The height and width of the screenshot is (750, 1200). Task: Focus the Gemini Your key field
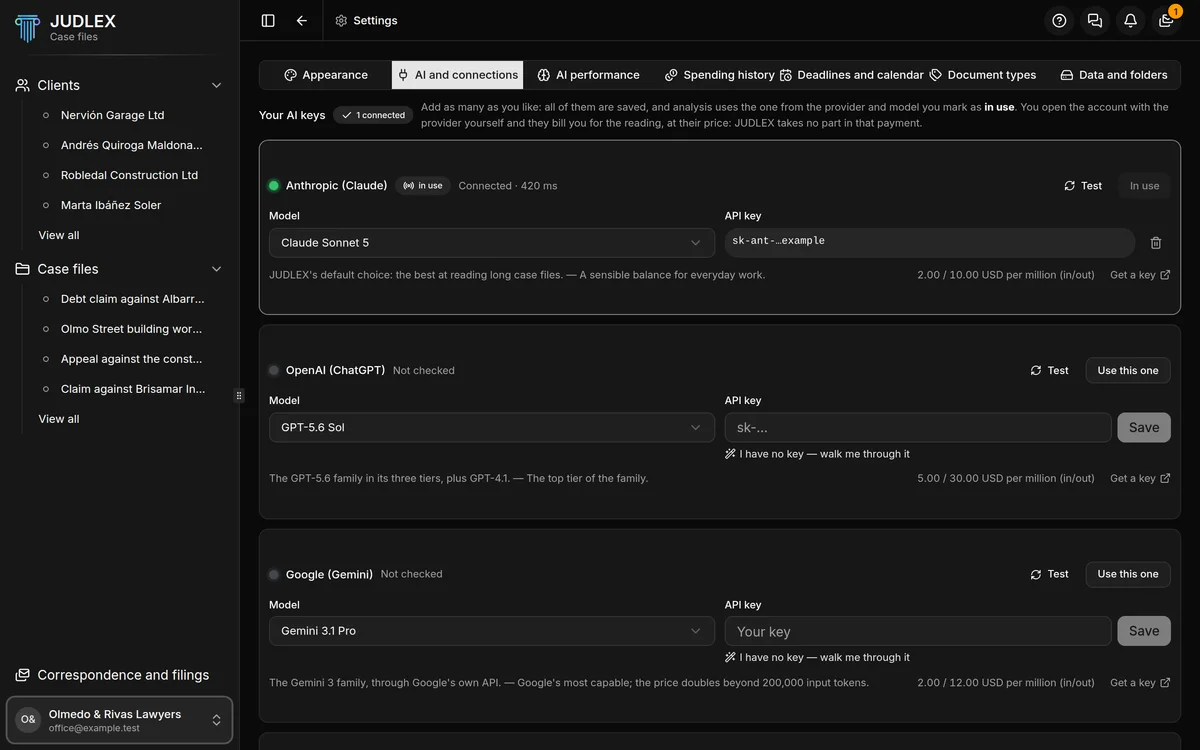tap(918, 631)
